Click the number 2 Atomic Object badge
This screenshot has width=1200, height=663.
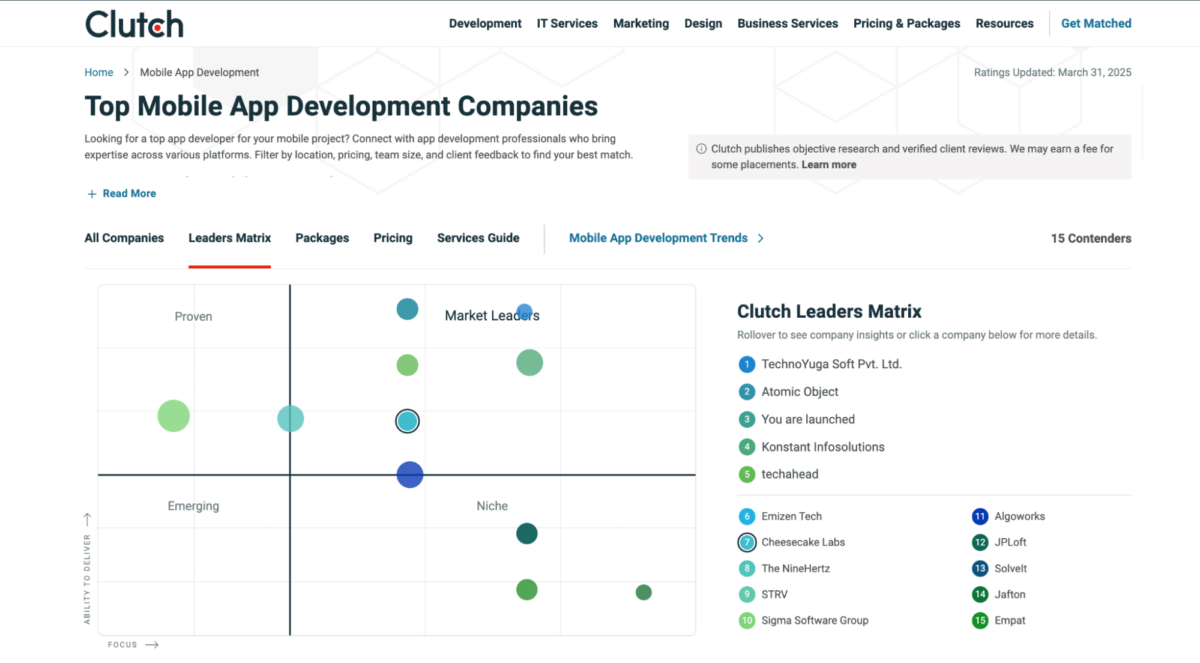tap(747, 392)
